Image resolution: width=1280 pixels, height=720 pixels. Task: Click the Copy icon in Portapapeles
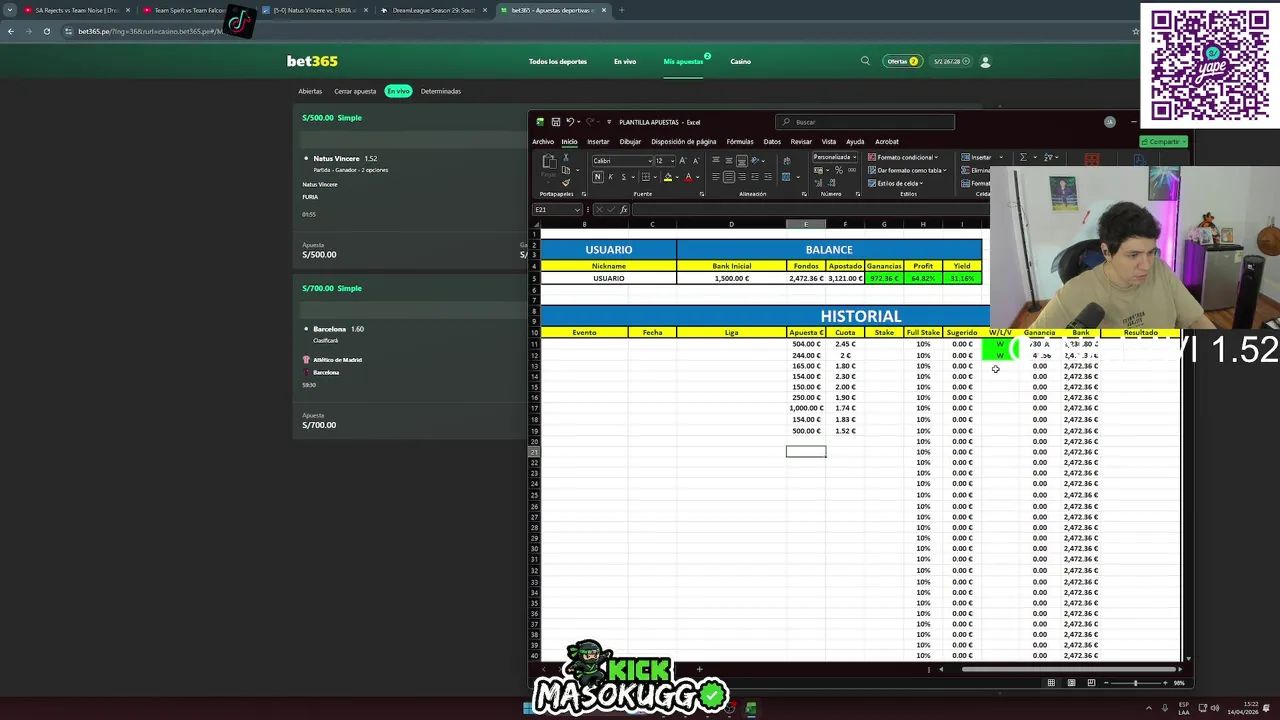coord(566,170)
